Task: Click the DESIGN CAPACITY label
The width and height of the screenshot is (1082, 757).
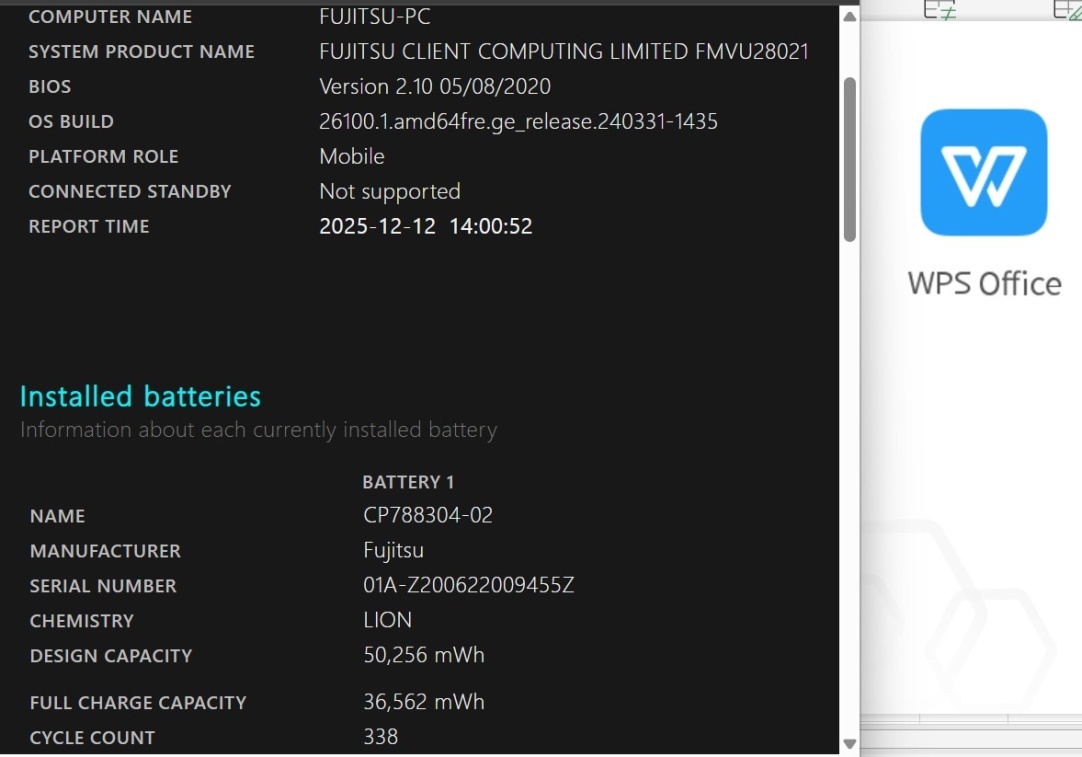Action: (111, 656)
